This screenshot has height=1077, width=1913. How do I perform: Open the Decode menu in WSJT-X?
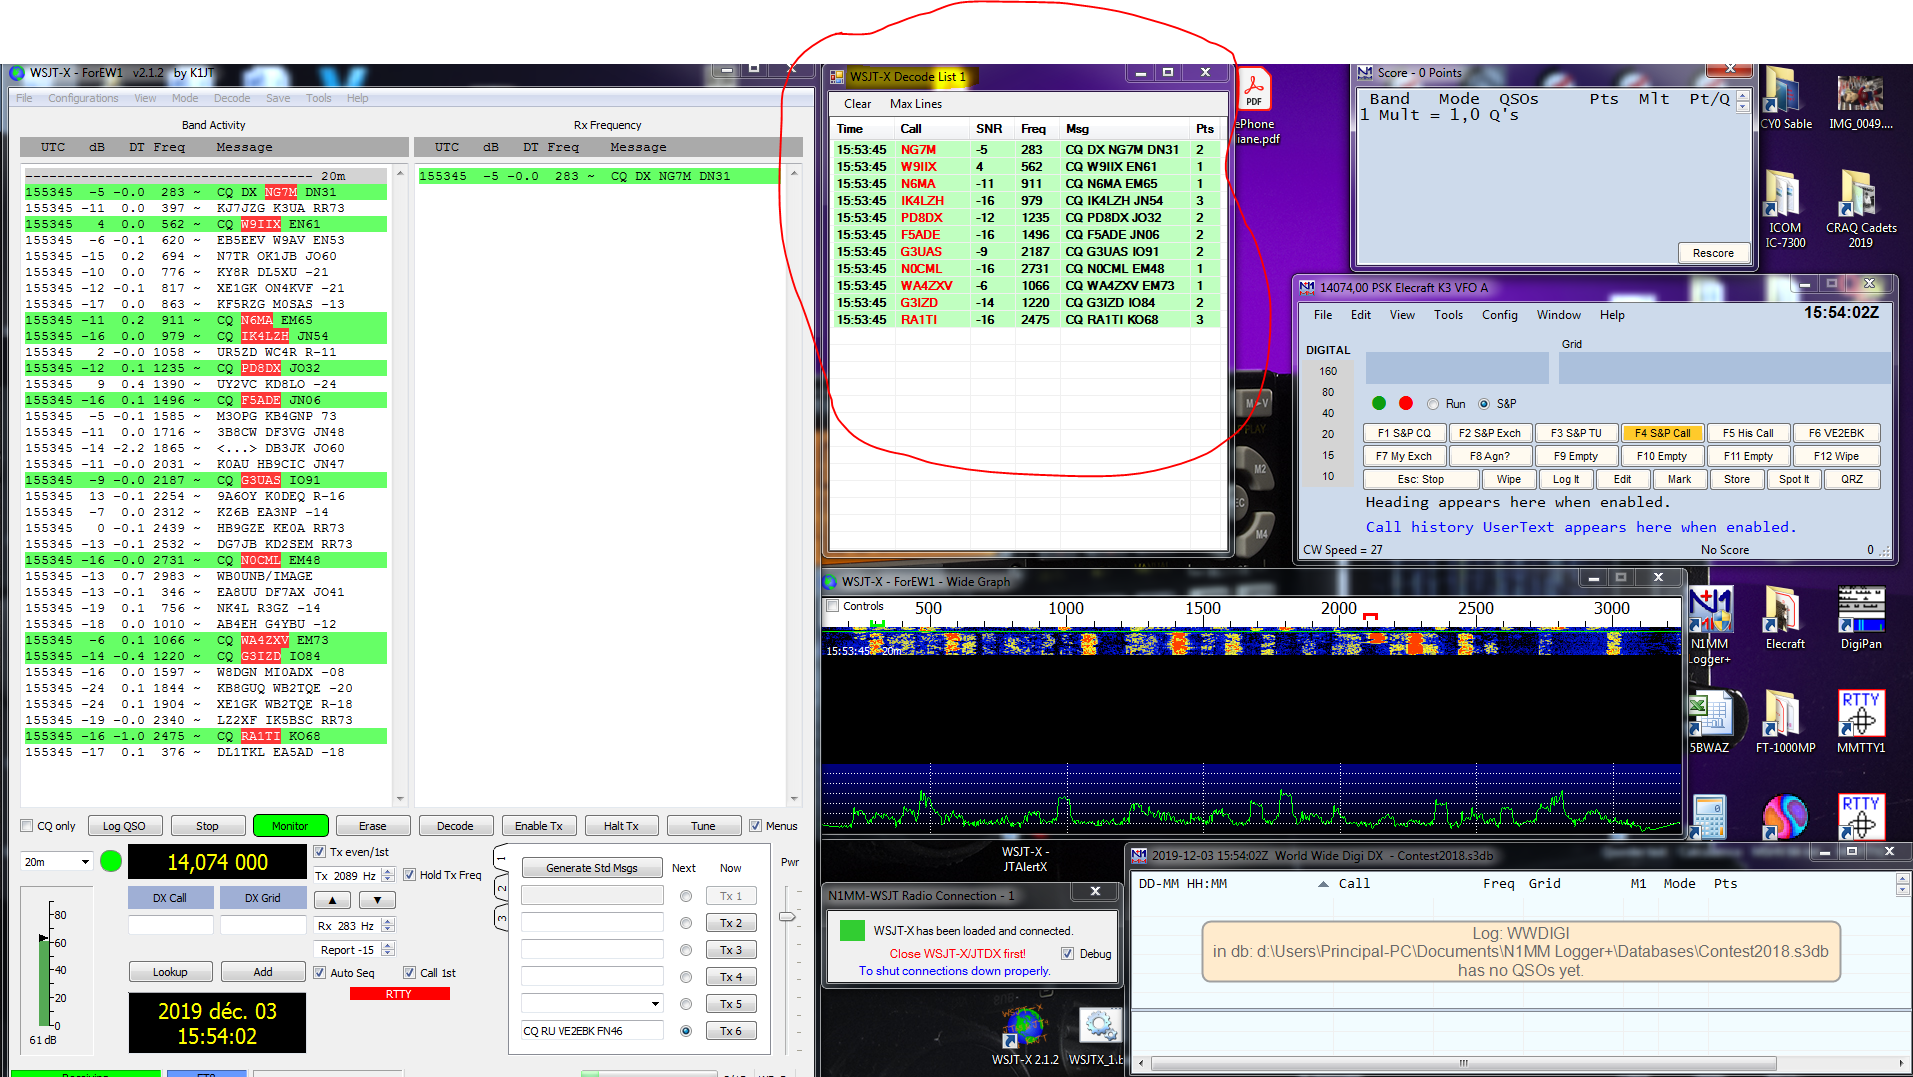[x=231, y=98]
